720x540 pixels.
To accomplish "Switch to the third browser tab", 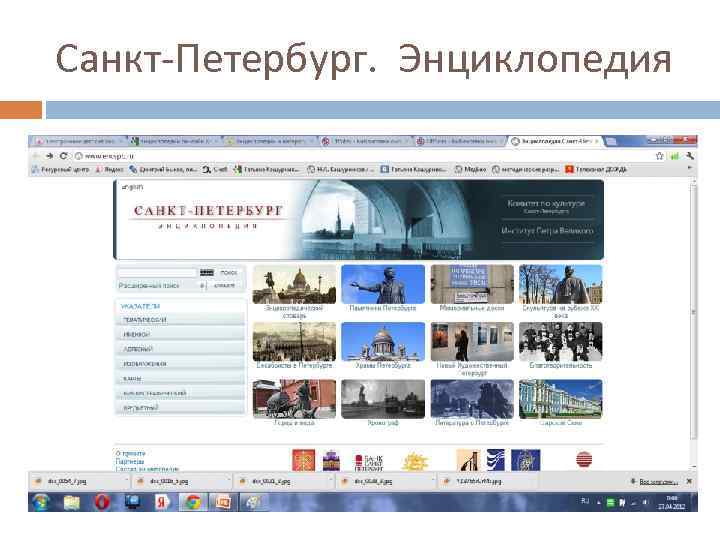I will (x=269, y=141).
